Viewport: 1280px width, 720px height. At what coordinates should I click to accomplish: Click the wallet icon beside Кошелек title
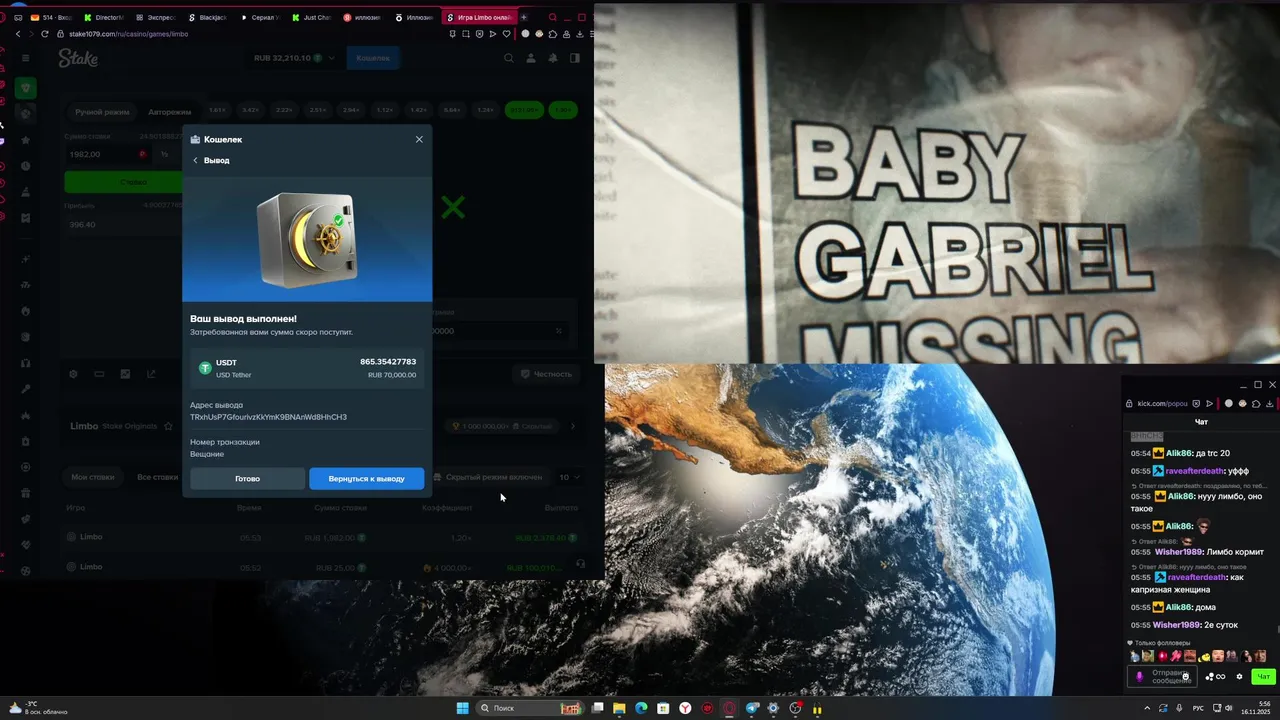[x=195, y=140]
